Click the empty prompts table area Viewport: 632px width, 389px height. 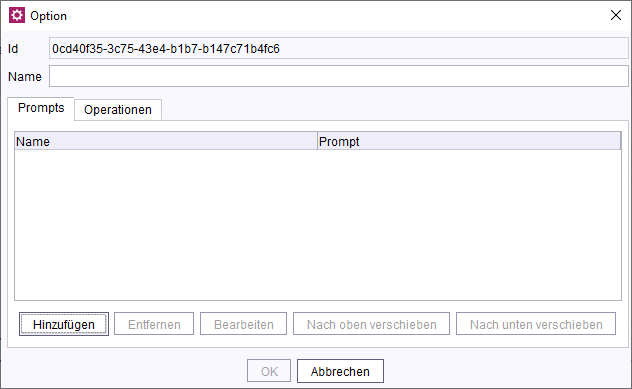point(318,225)
